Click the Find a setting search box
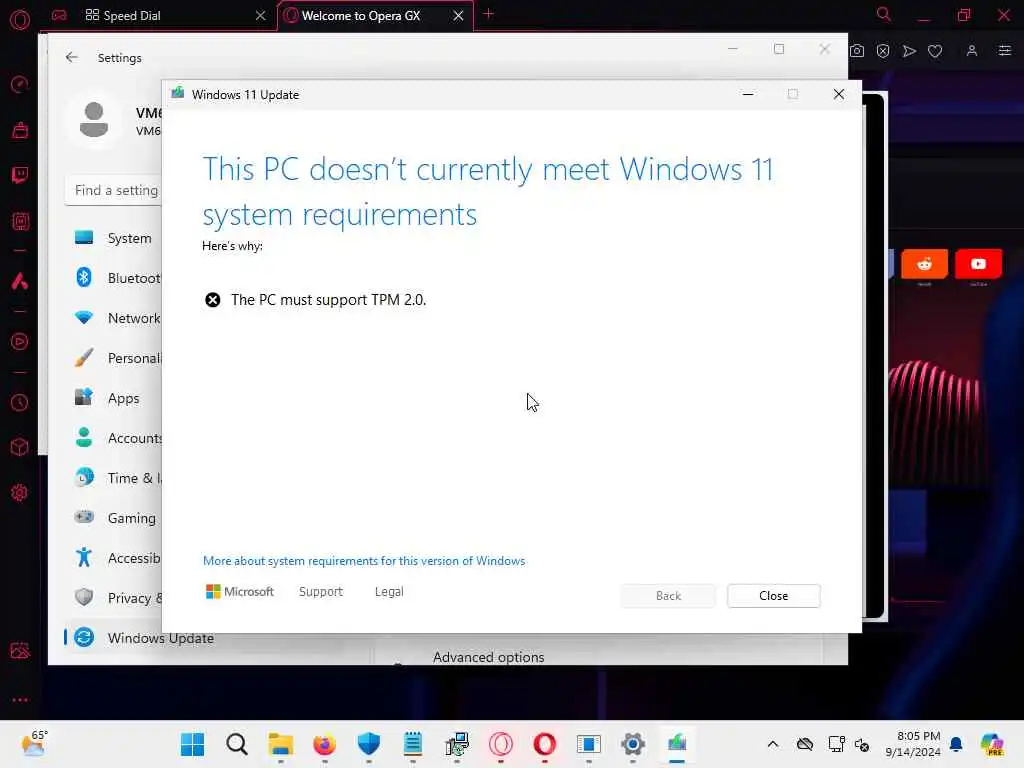 pos(114,190)
